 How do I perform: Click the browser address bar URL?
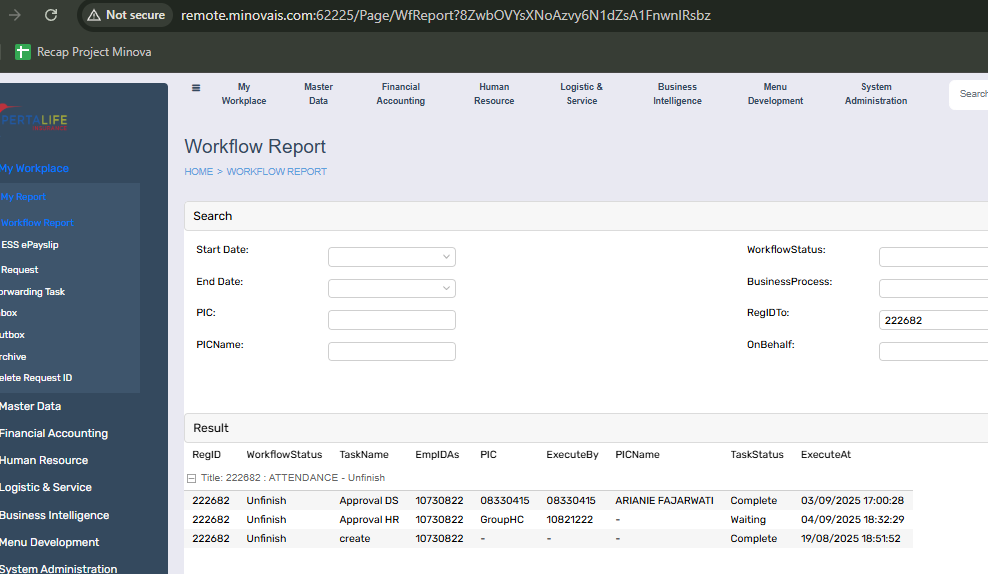click(x=445, y=15)
